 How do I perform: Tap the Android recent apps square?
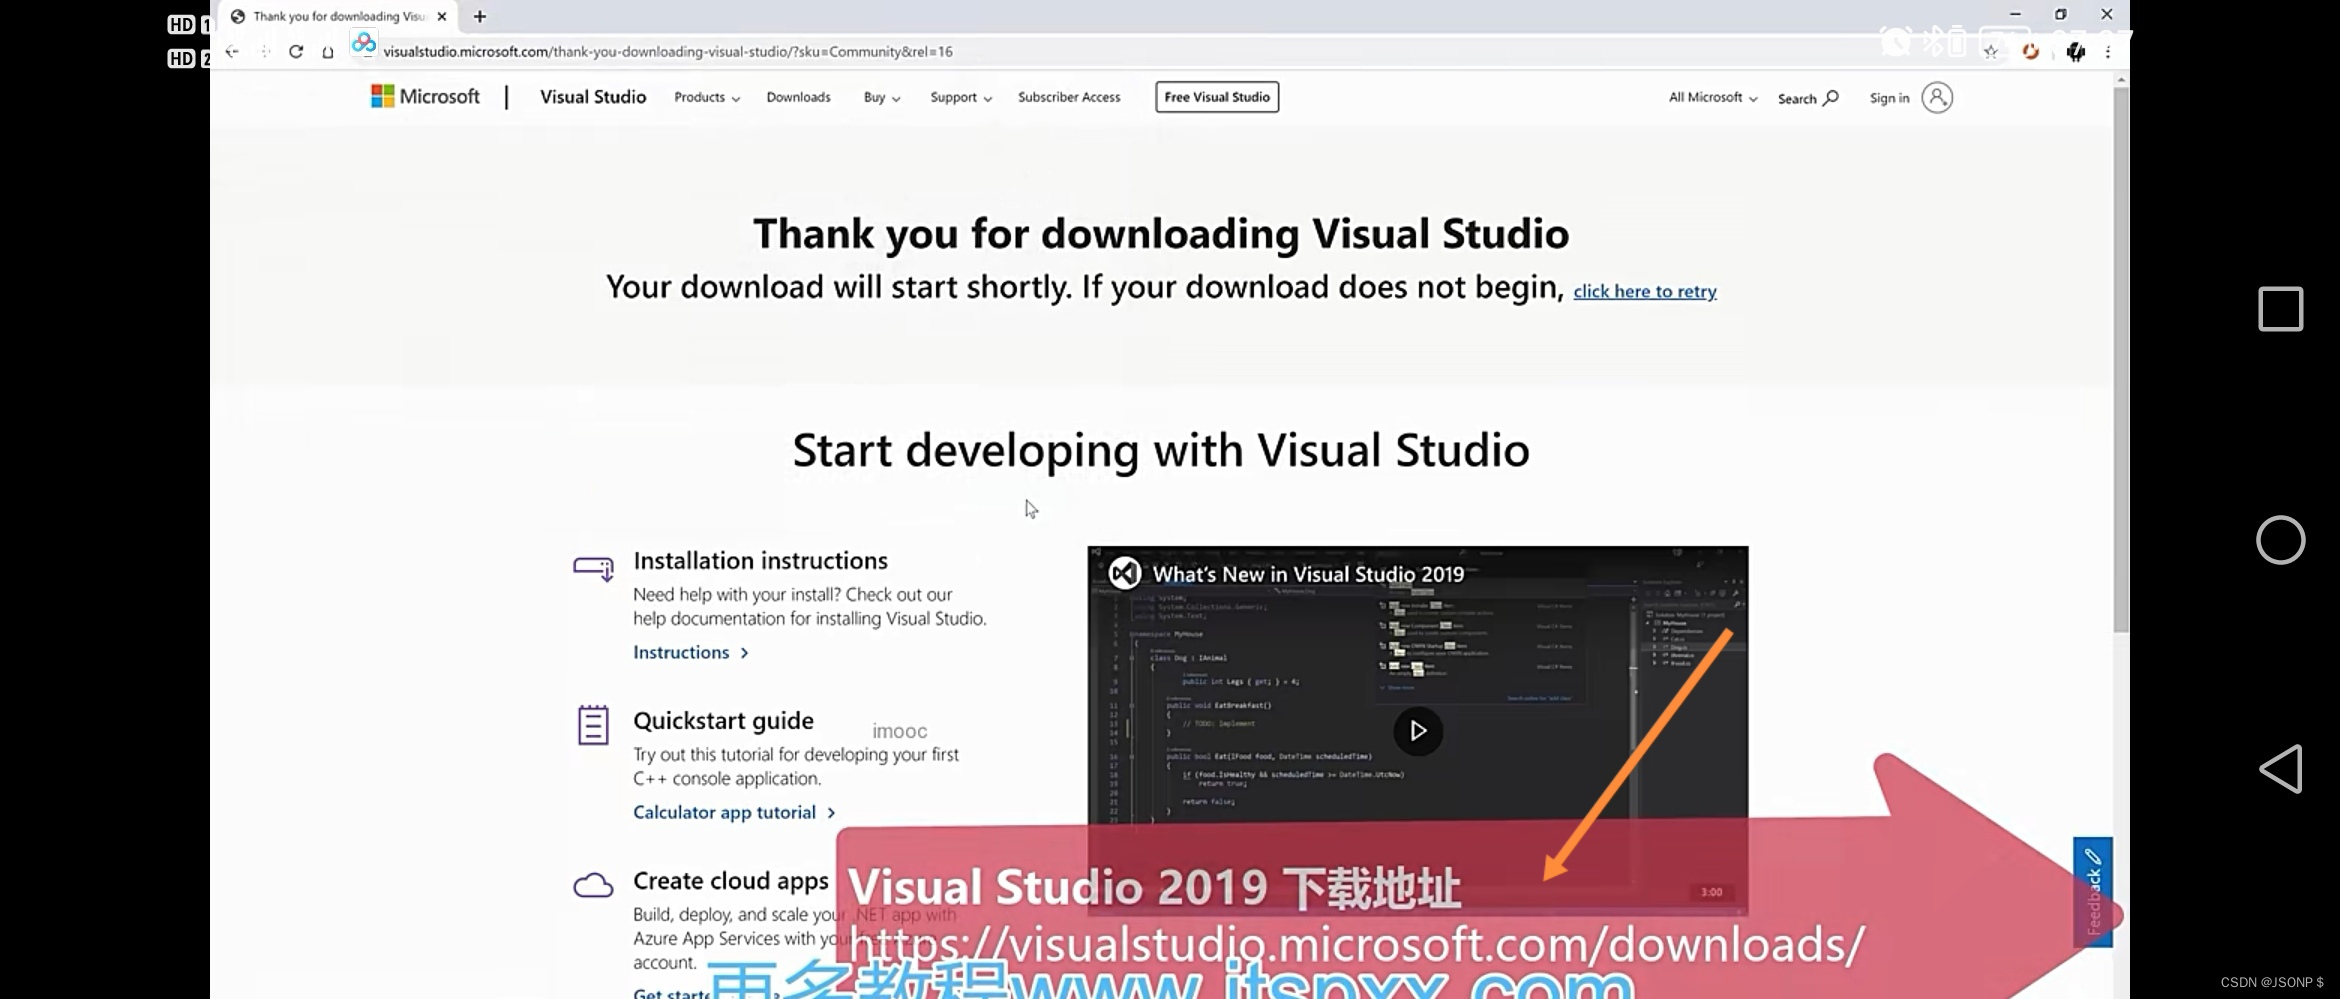pos(2281,309)
